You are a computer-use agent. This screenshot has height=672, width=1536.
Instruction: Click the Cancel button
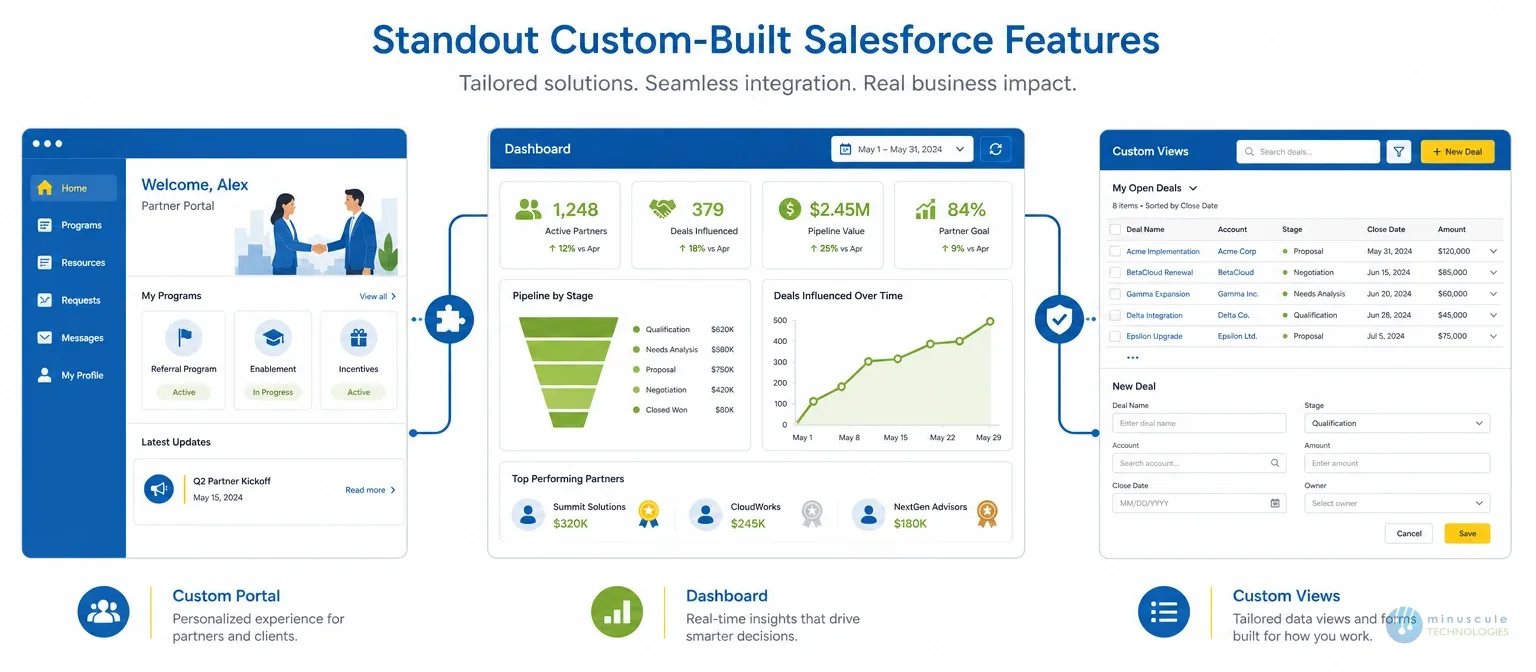tap(1409, 533)
